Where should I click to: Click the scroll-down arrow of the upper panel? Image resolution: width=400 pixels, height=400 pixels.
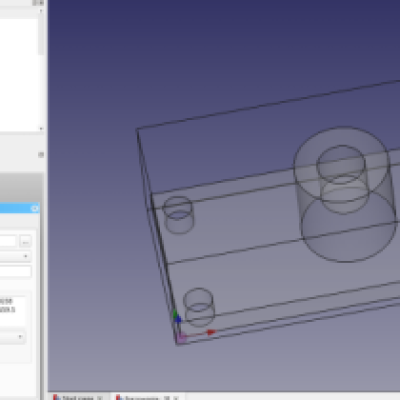click(x=41, y=128)
